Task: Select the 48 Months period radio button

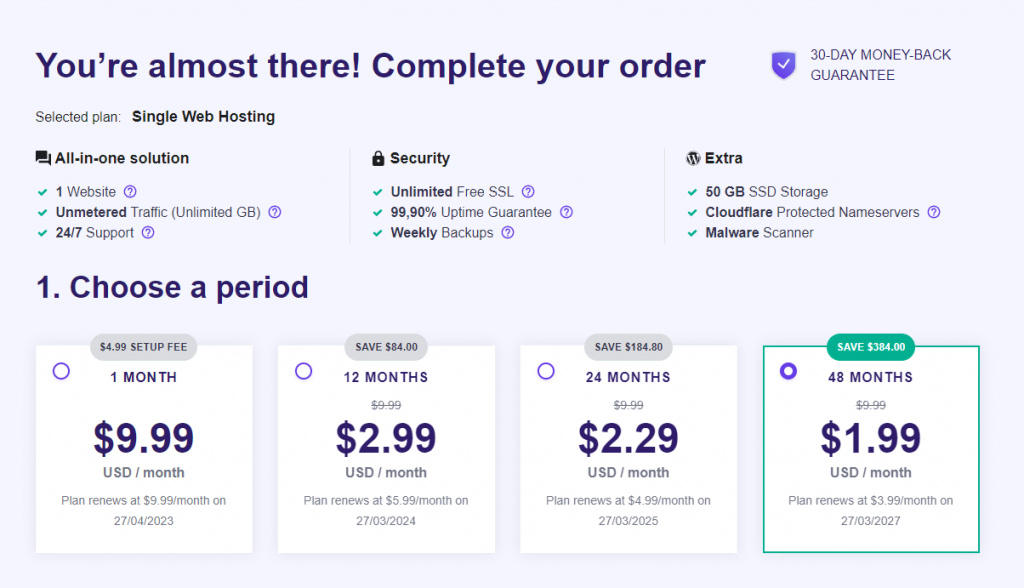Action: pos(788,371)
